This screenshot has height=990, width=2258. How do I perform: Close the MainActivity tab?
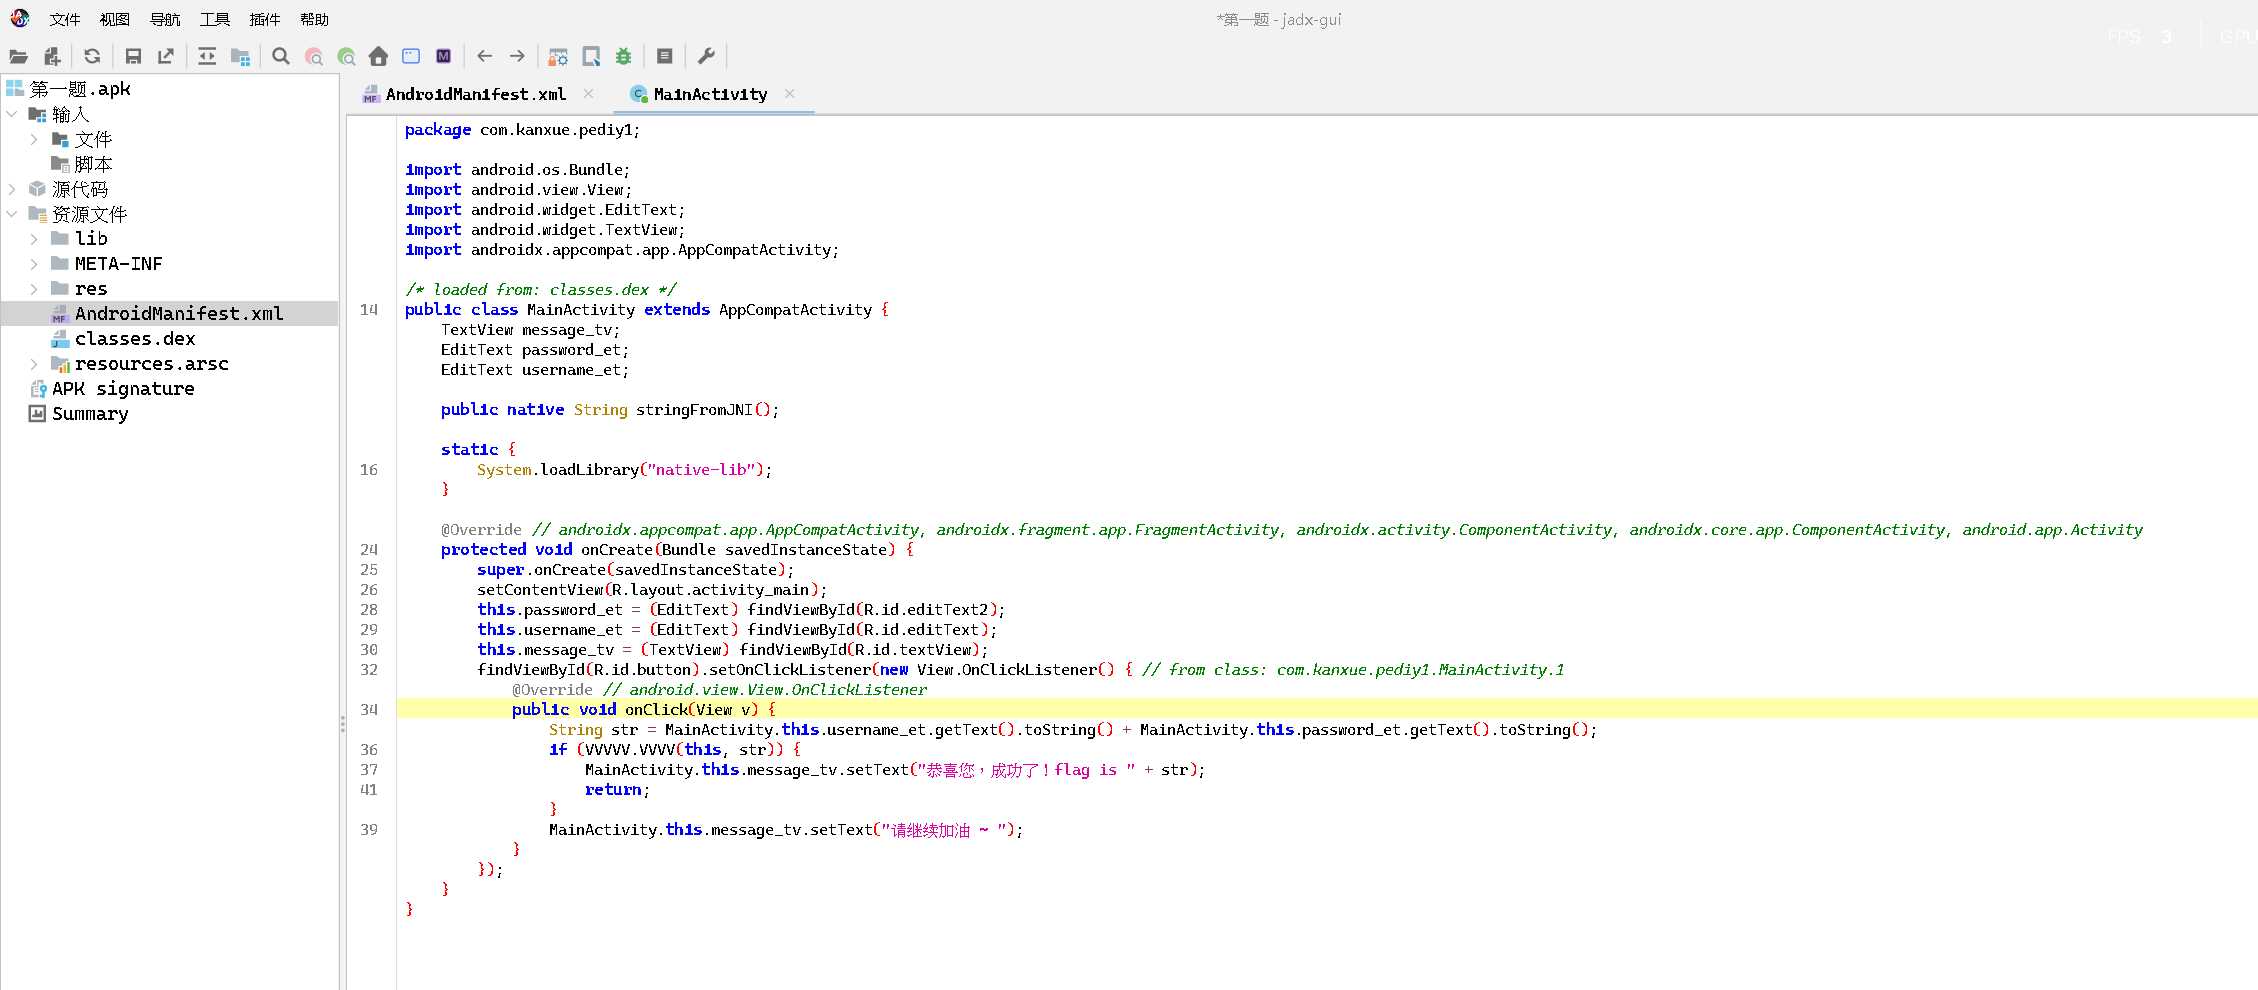790,94
